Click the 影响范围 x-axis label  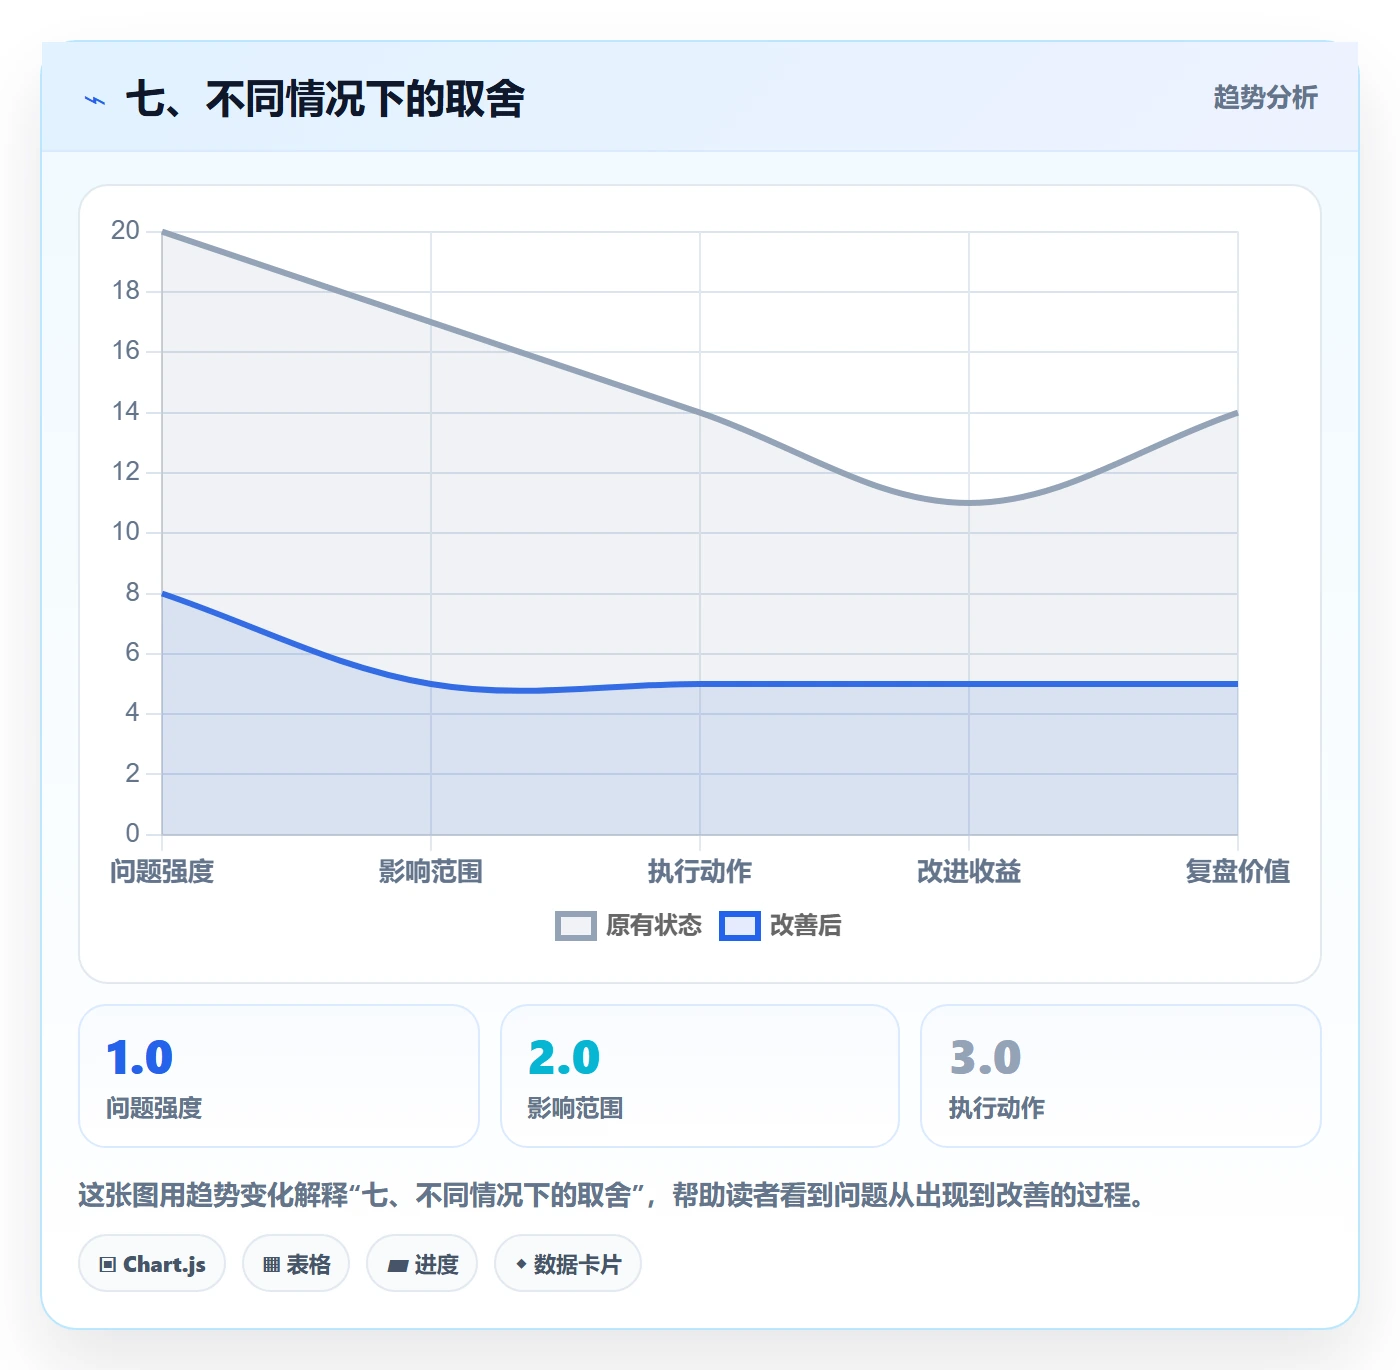pyautogui.click(x=431, y=872)
